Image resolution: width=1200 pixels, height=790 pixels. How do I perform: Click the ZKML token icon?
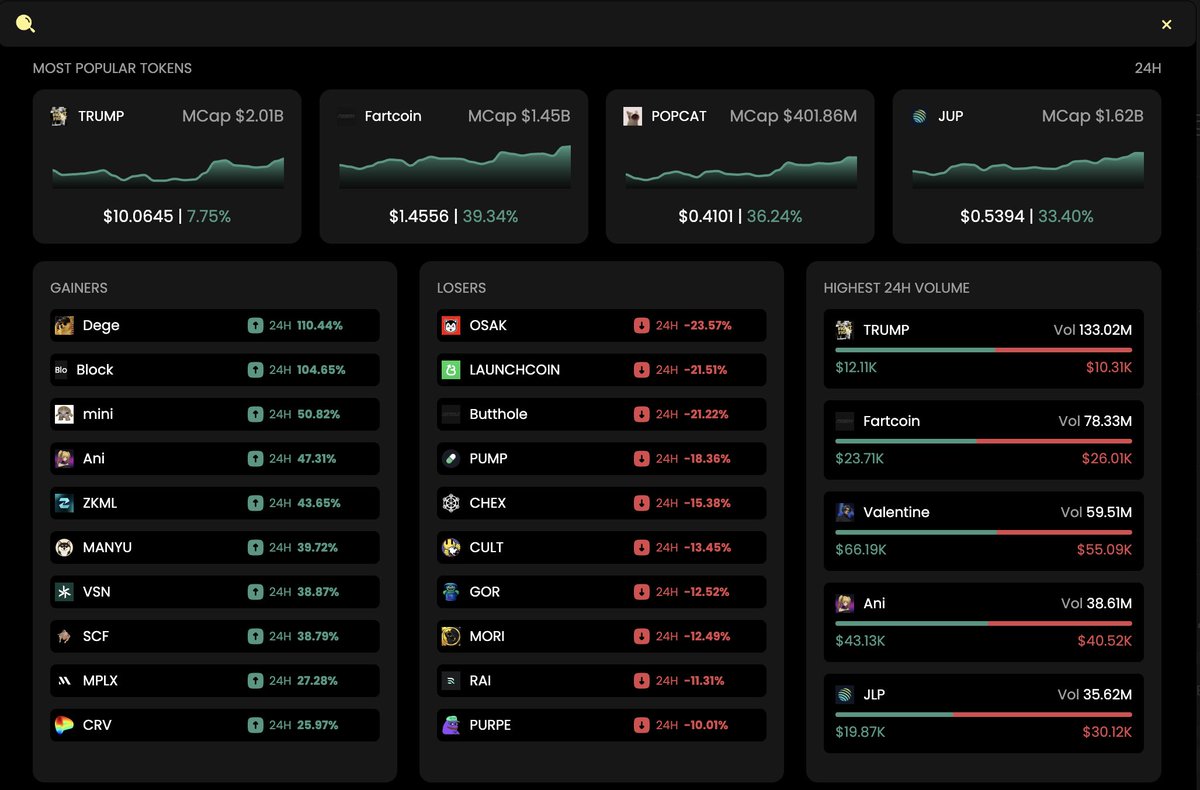coord(64,503)
